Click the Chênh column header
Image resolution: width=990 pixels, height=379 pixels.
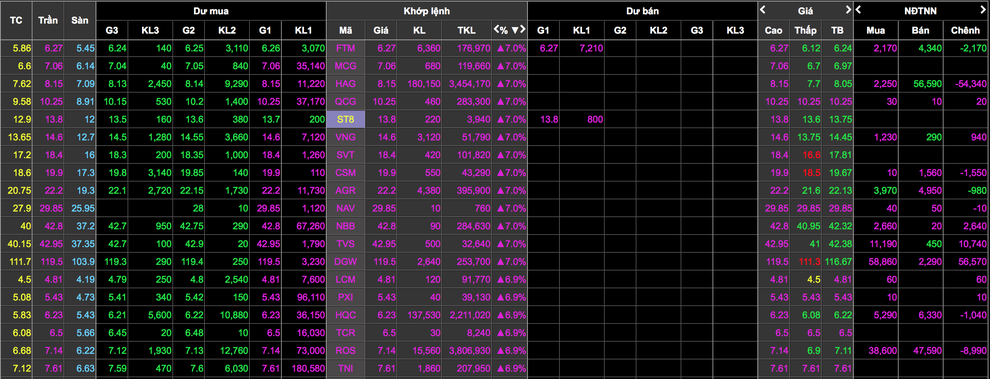coord(966,30)
